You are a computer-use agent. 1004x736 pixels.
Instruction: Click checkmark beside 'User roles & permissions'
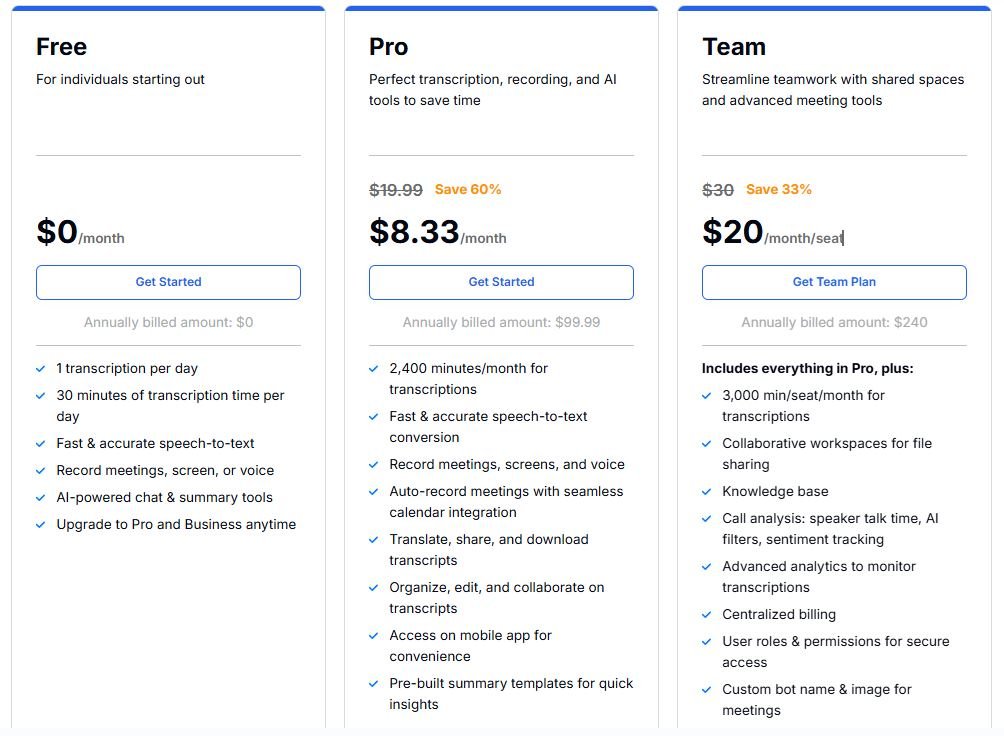click(707, 642)
